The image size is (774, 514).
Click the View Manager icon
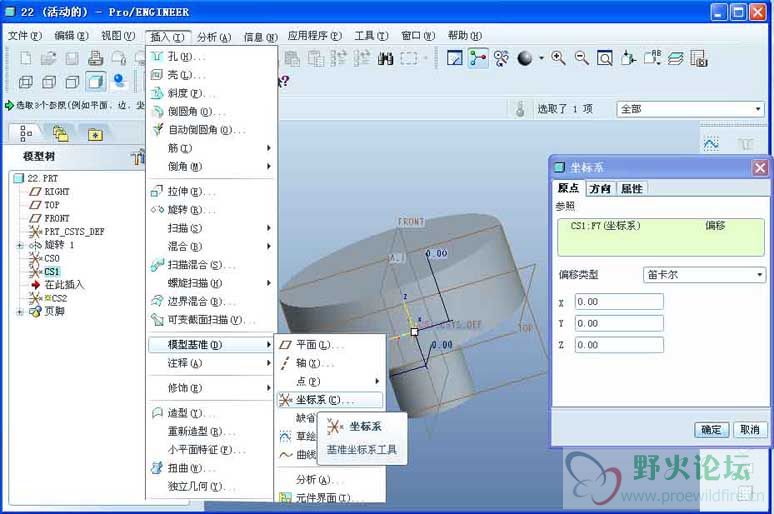(x=699, y=58)
